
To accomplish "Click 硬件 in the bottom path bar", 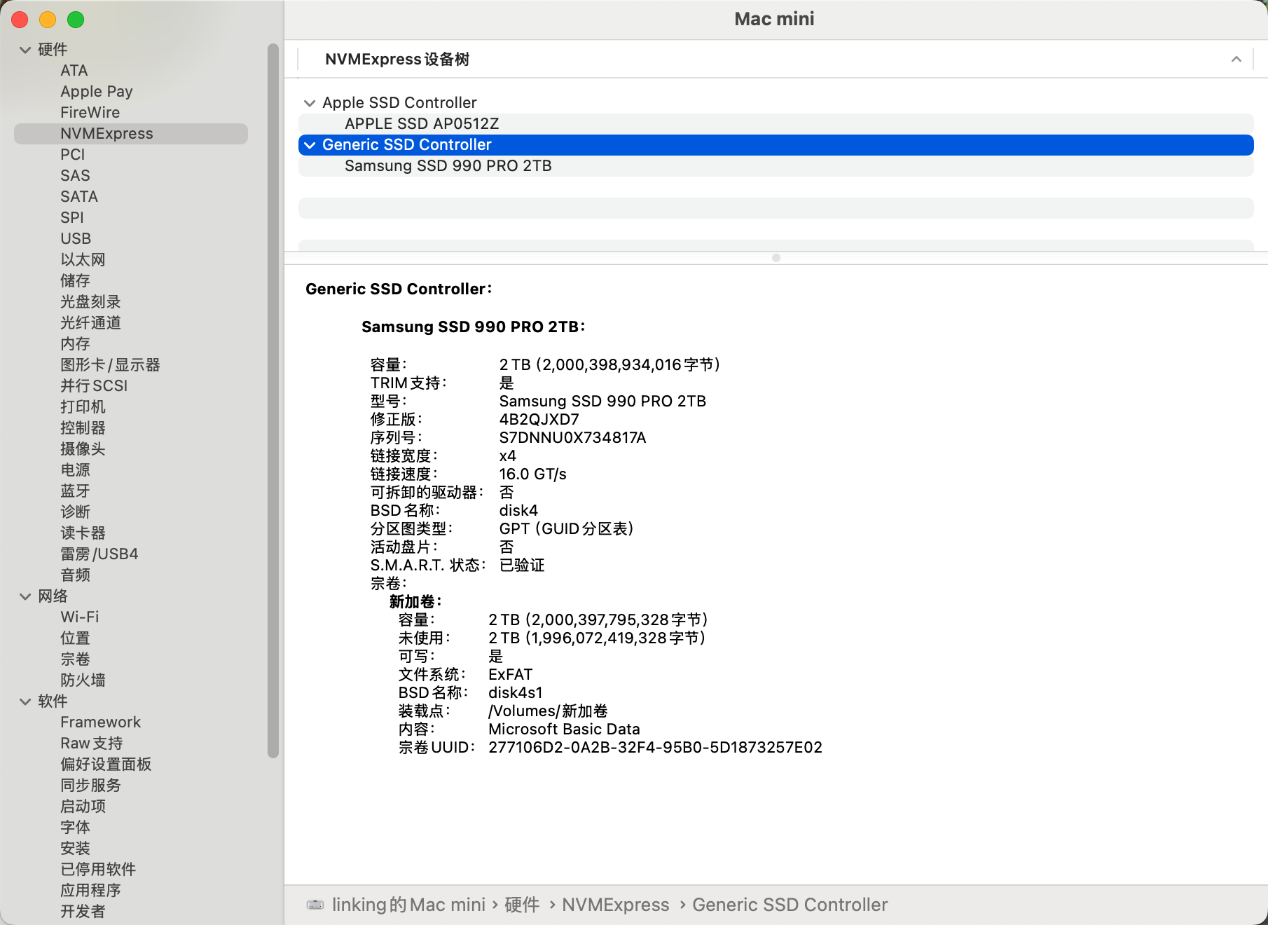I will (522, 905).
